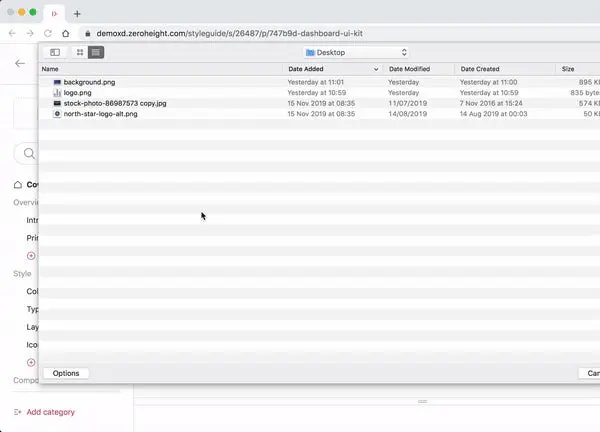The width and height of the screenshot is (600, 432).
Task: Select the logo.png file
Action: (x=77, y=93)
